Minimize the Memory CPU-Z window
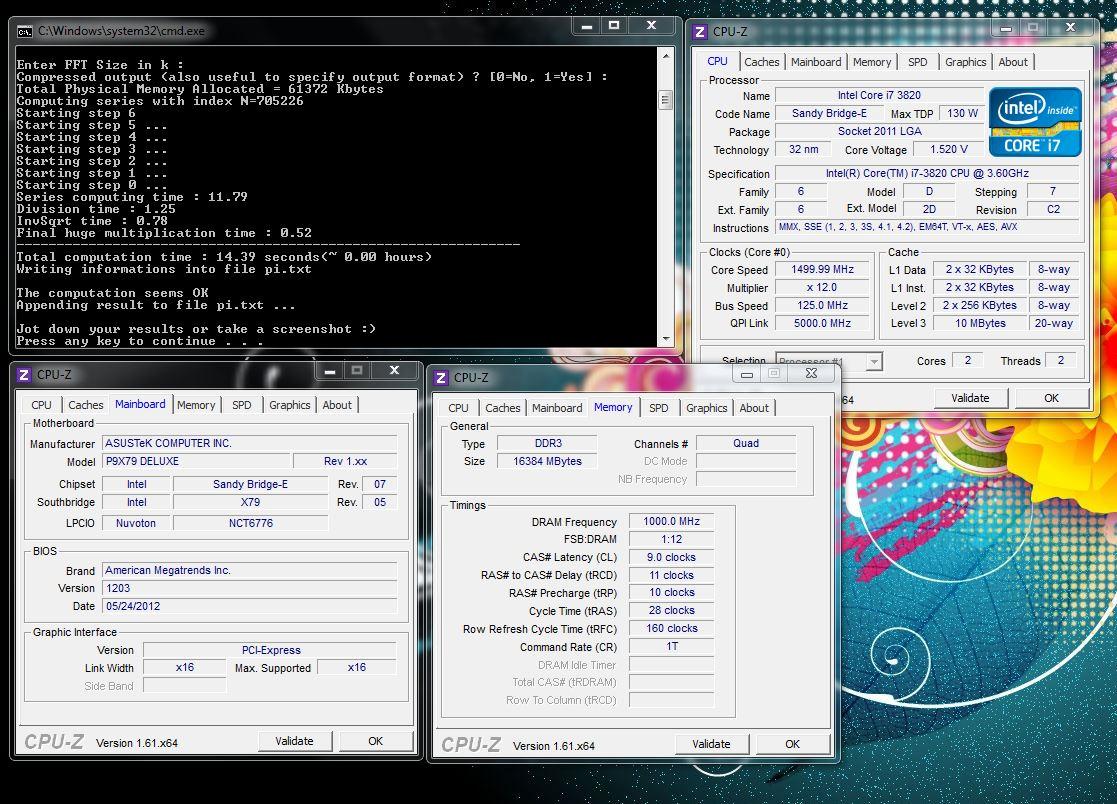1117x804 pixels. pos(747,375)
